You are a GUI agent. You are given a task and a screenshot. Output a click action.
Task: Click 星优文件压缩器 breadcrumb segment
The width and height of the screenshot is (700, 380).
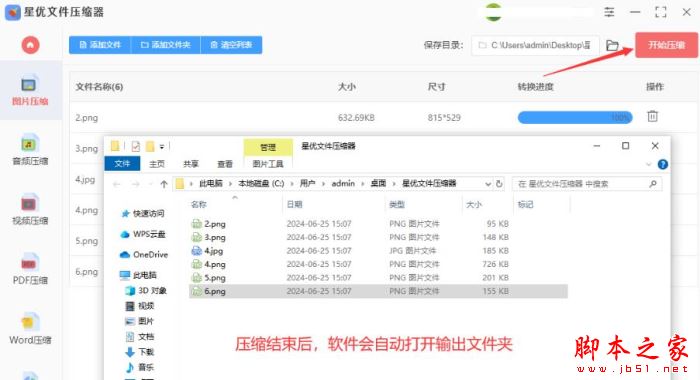[x=429, y=184]
